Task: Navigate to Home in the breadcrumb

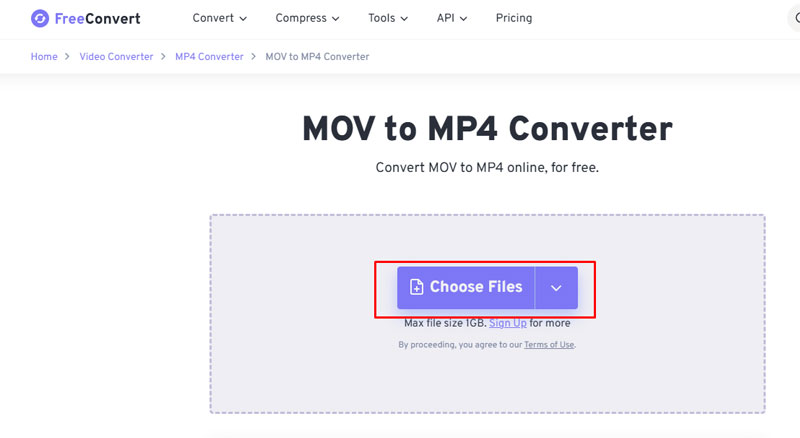Action: tap(44, 57)
